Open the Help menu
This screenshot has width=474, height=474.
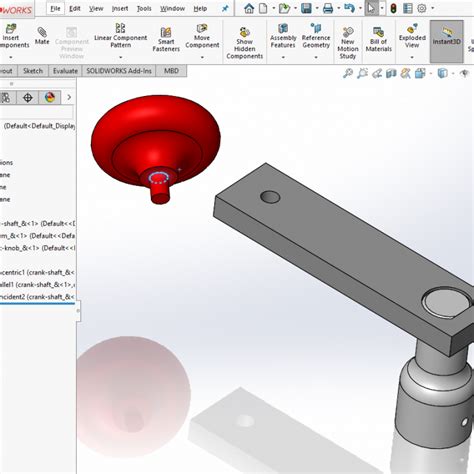pos(200,9)
